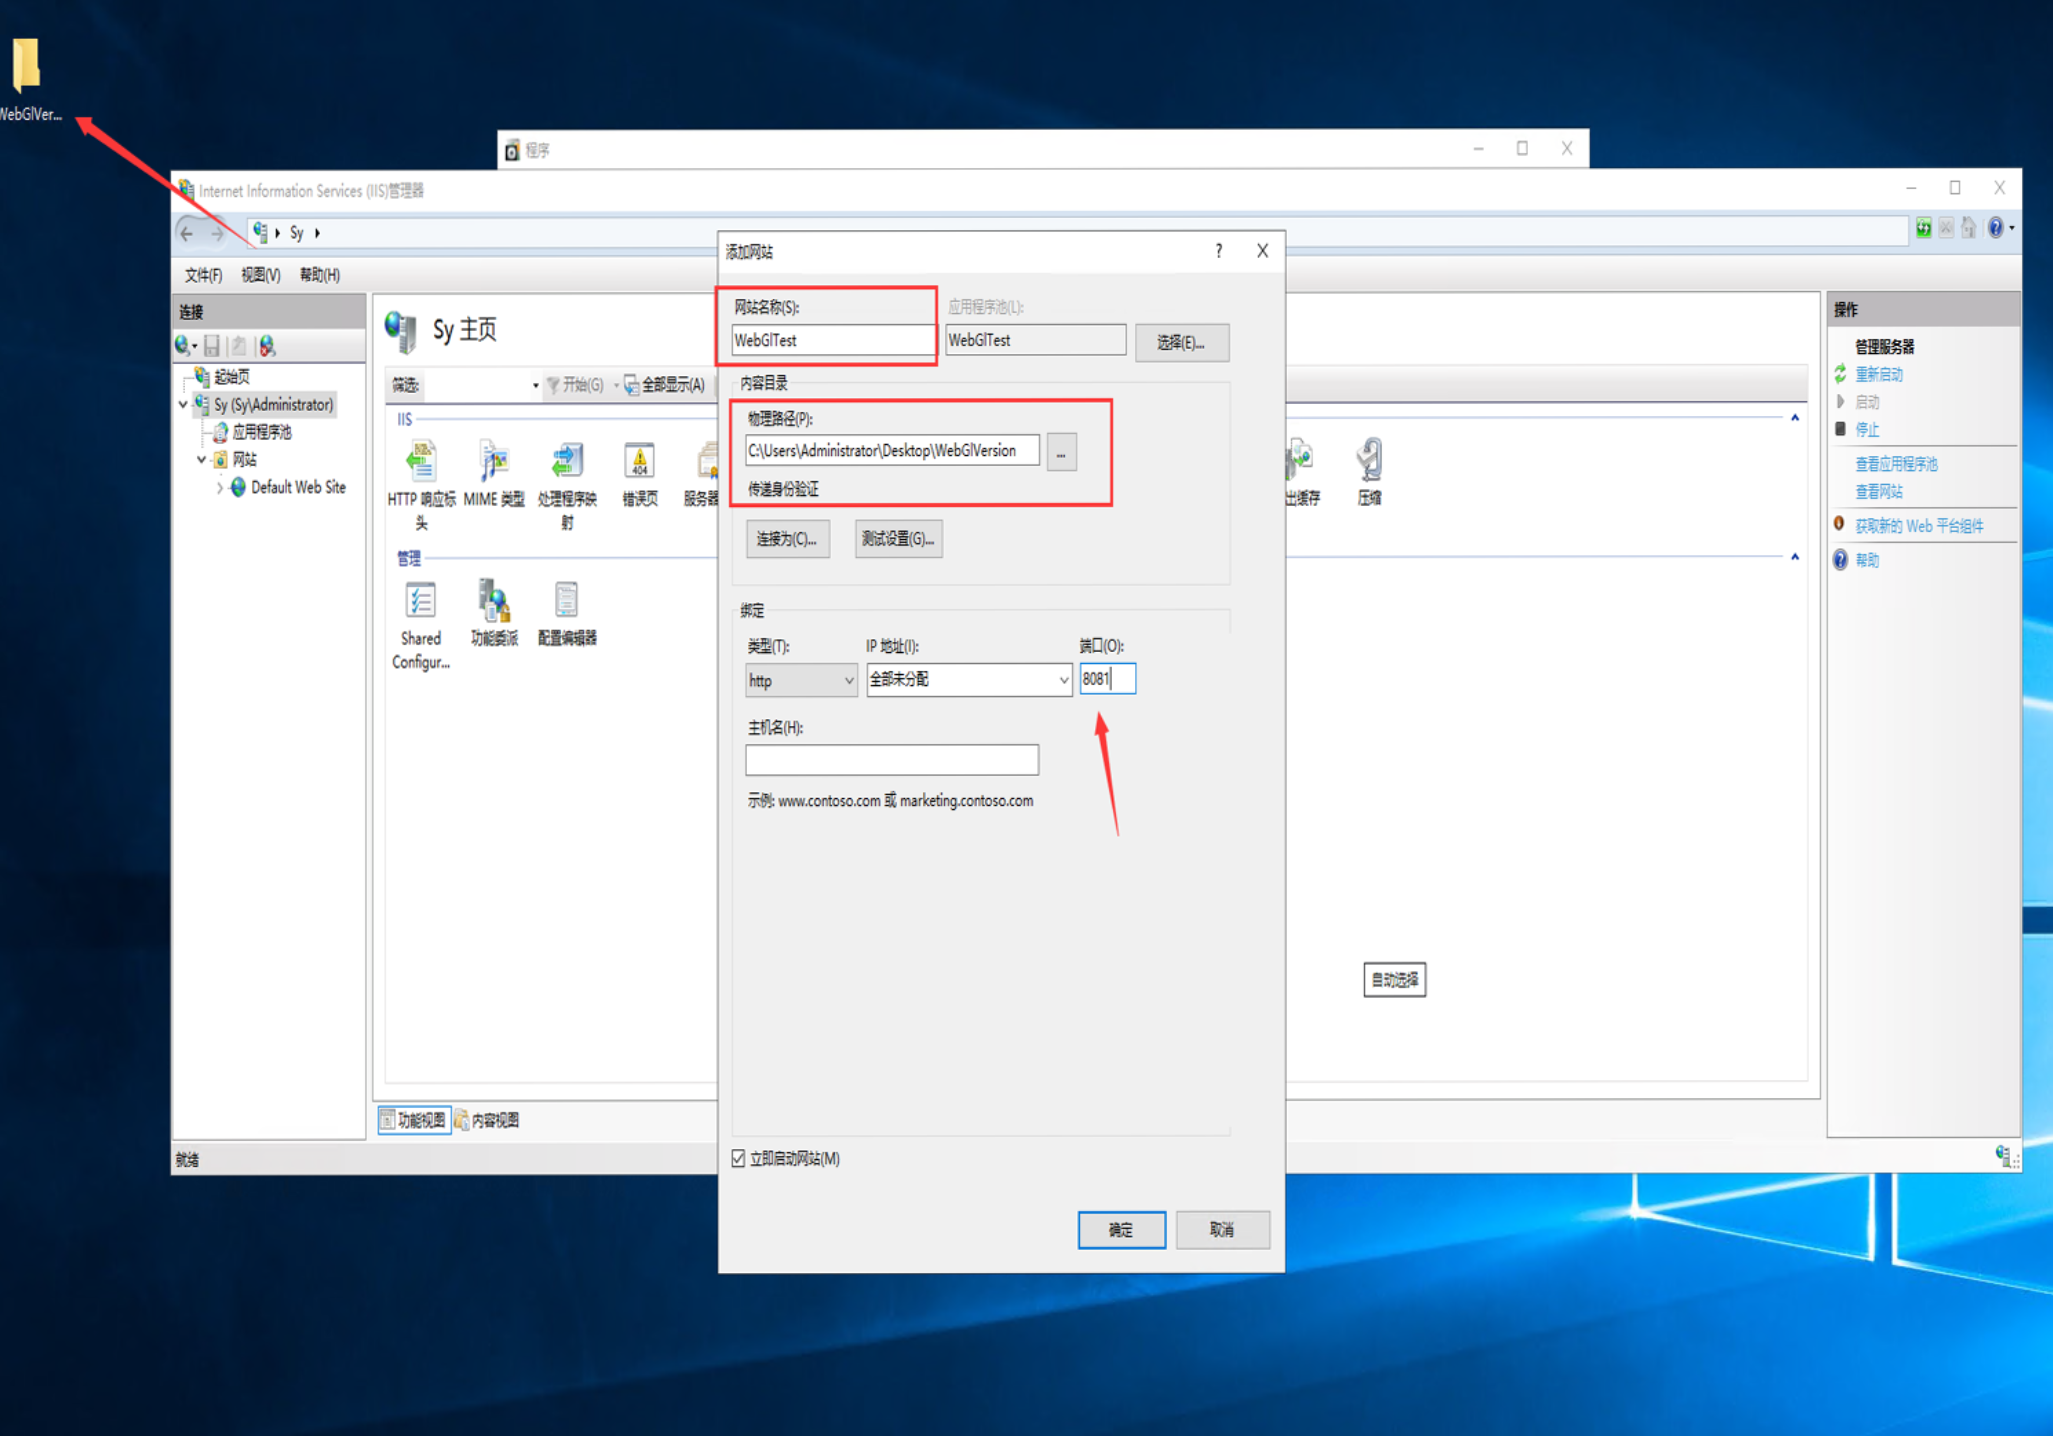
Task: Open the 视图(V) menu
Action: click(x=260, y=275)
